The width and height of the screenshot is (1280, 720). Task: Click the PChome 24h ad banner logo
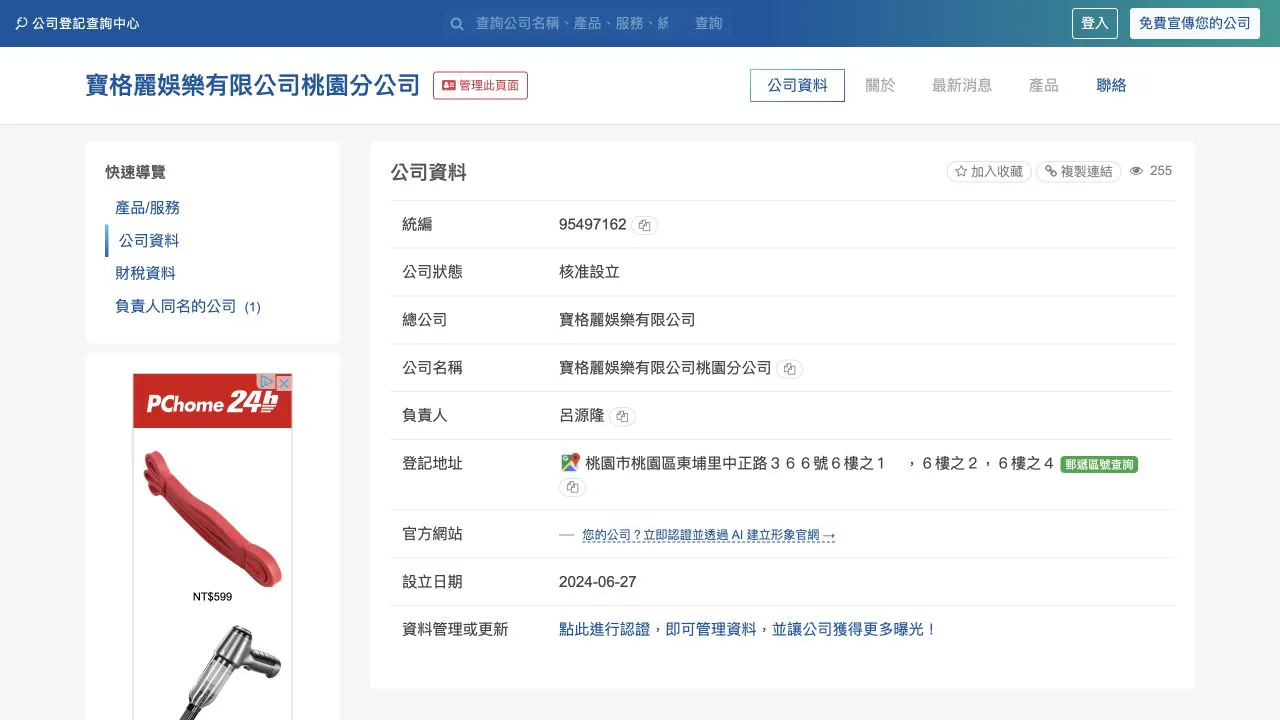[x=212, y=402]
